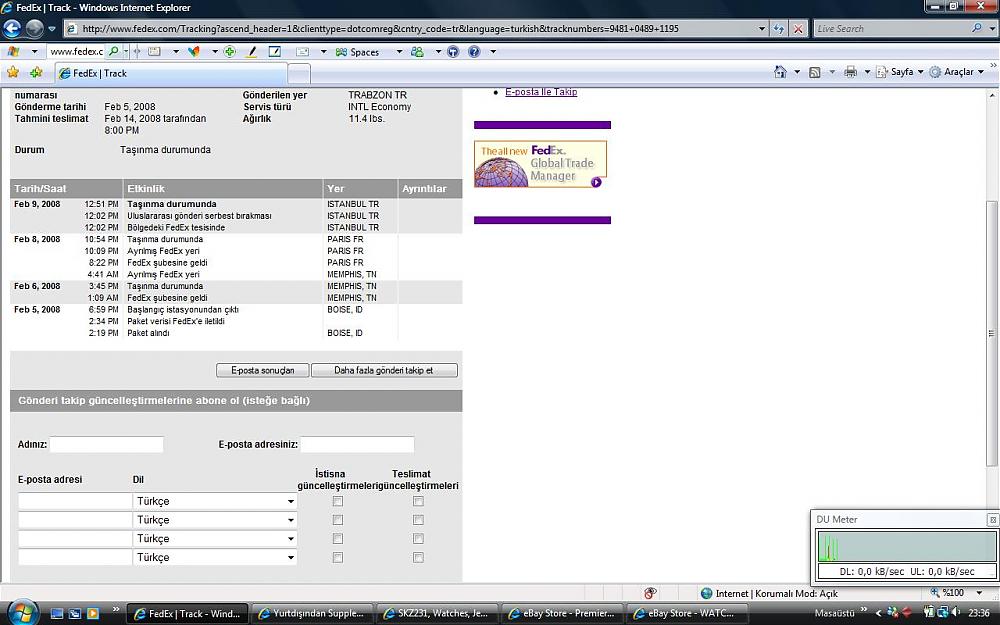1000x625 pixels.
Task: Check third row İstisna güncelleştirmeleri checkbox
Action: tap(338, 539)
